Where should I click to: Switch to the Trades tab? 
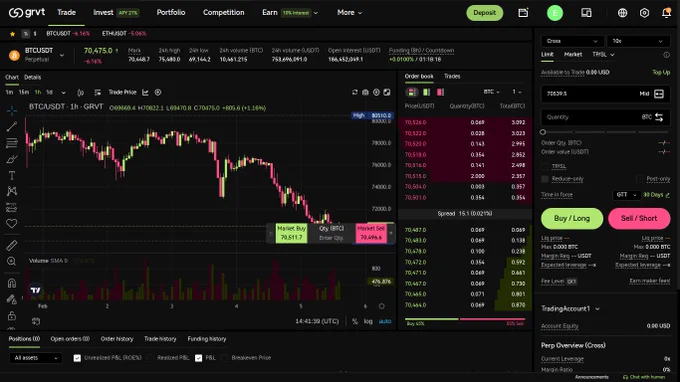[452, 76]
